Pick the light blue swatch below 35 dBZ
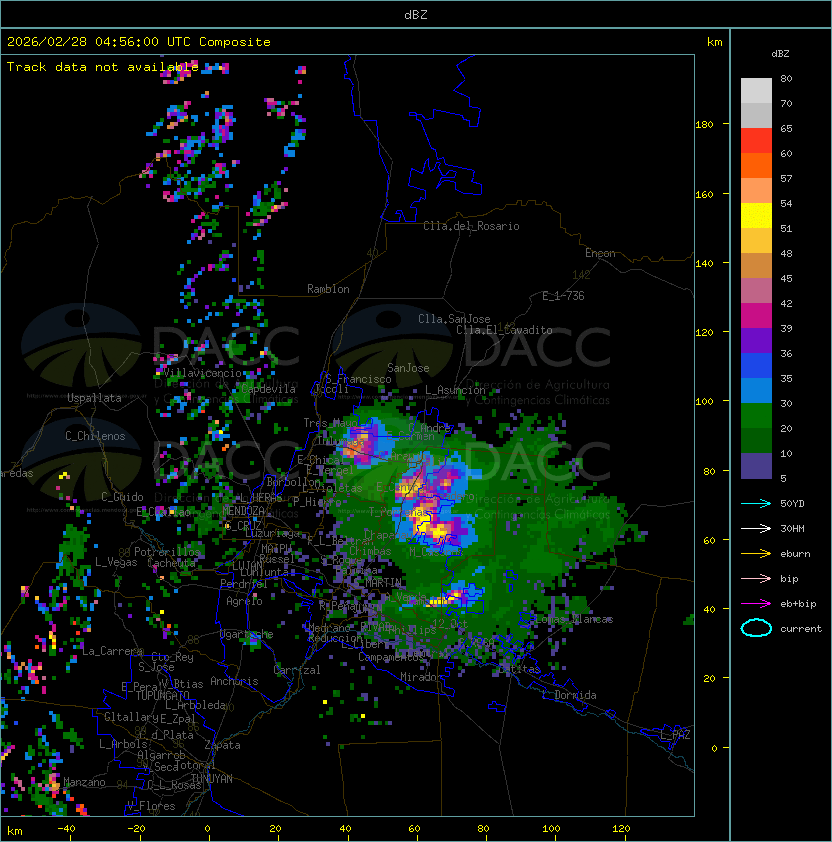 coord(756,391)
